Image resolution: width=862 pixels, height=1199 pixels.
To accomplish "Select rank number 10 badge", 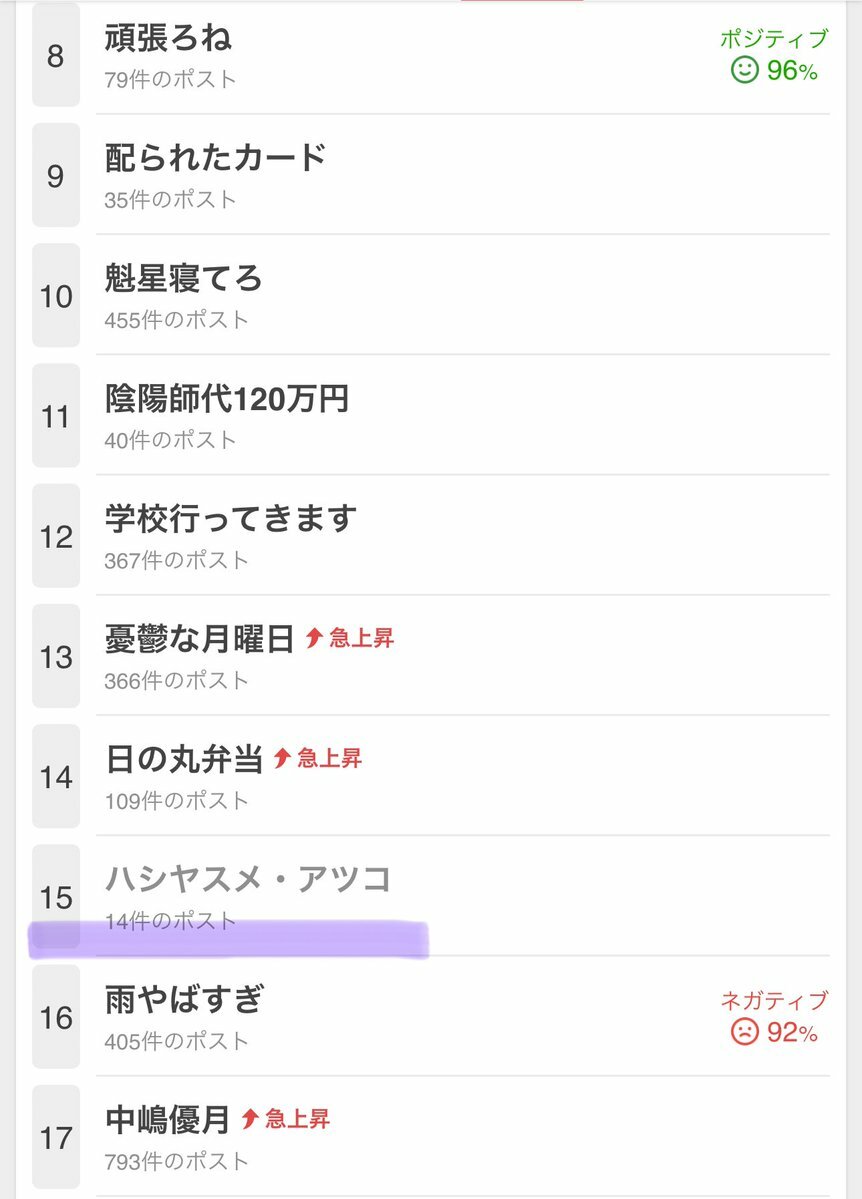I will (x=56, y=295).
